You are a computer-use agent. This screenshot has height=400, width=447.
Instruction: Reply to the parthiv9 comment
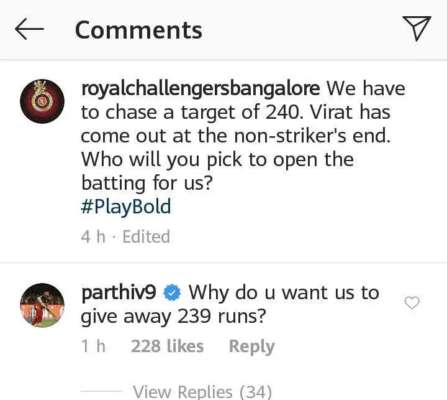click(252, 346)
